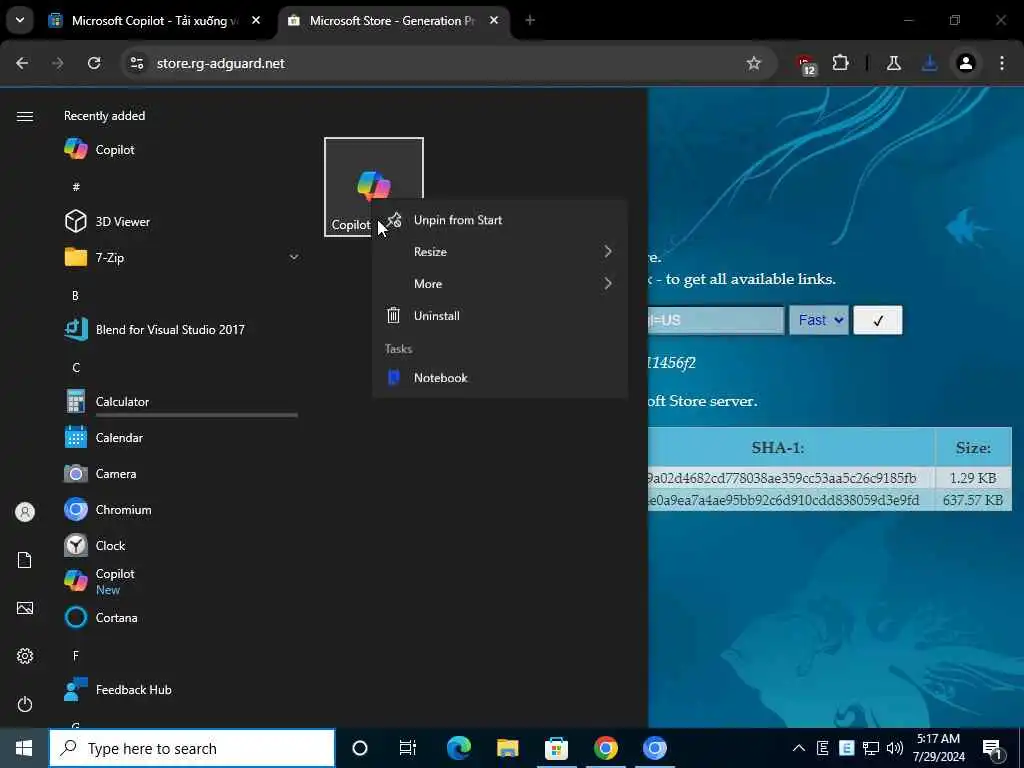Open Microsoft Edge from the taskbar
The image size is (1024, 768).
coord(458,748)
